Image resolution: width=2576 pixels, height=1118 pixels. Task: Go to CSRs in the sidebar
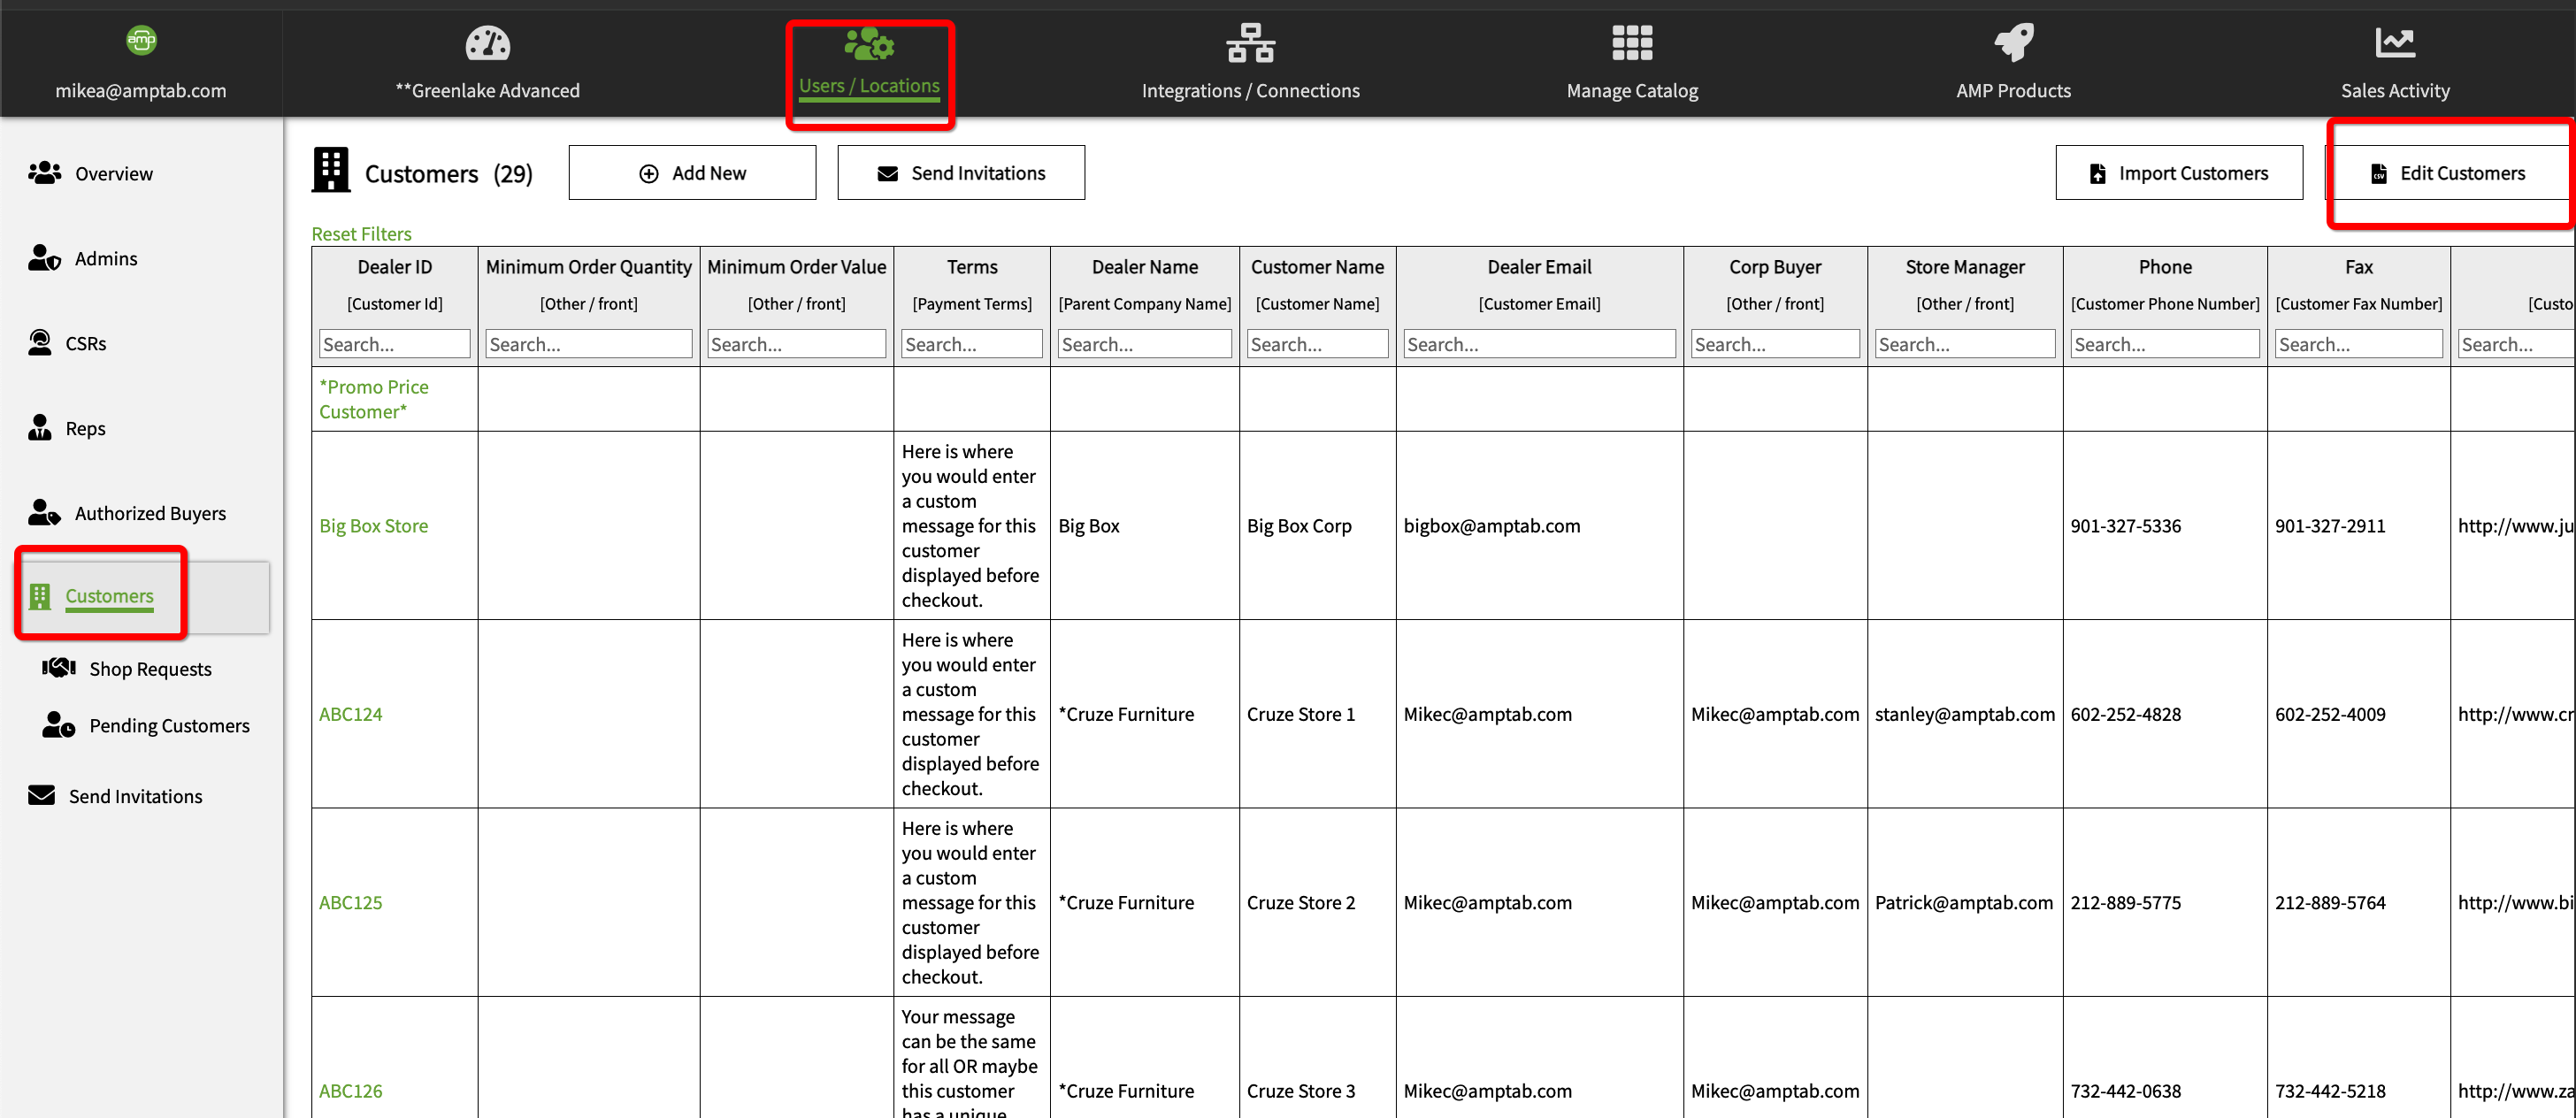(85, 344)
